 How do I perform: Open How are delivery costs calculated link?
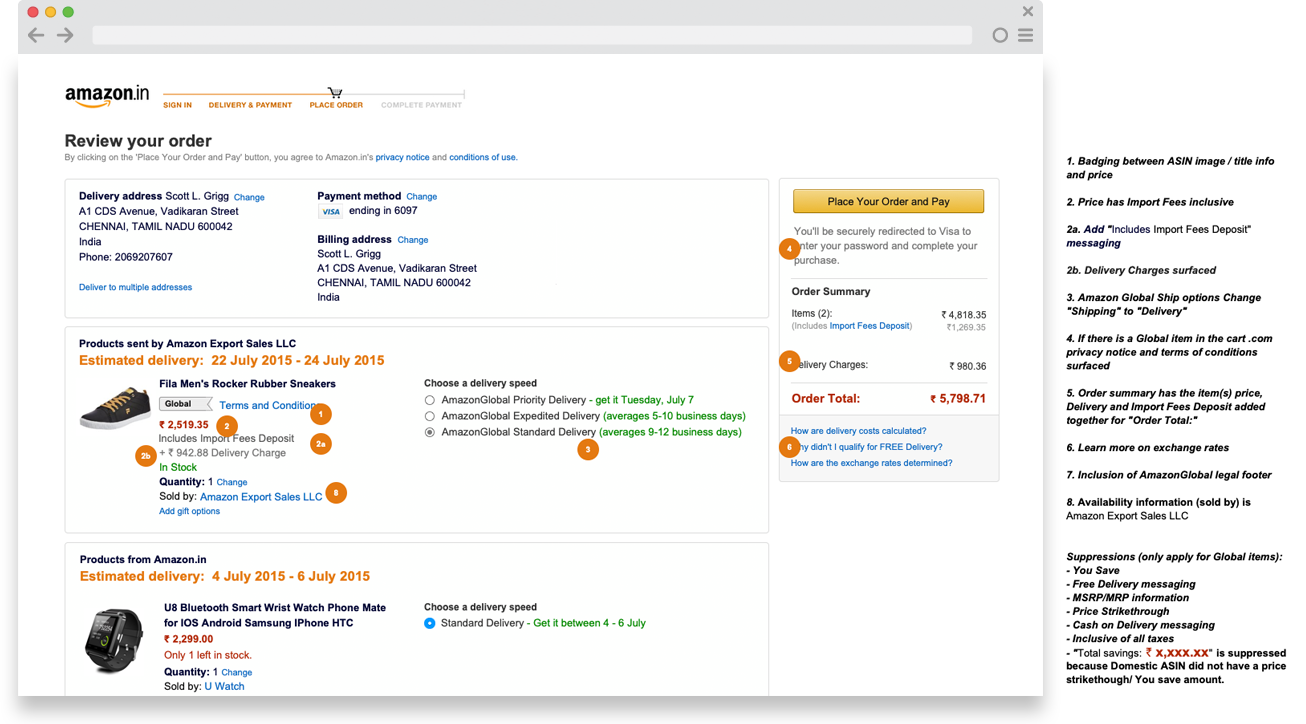858,431
